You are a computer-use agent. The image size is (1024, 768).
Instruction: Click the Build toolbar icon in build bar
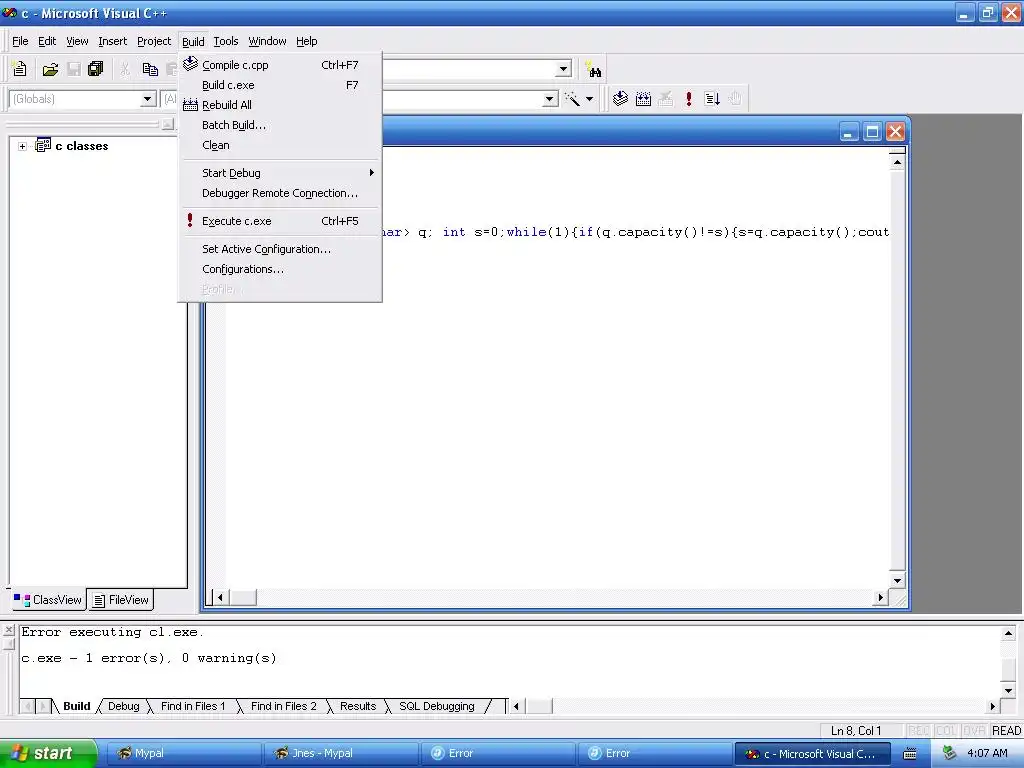643,99
